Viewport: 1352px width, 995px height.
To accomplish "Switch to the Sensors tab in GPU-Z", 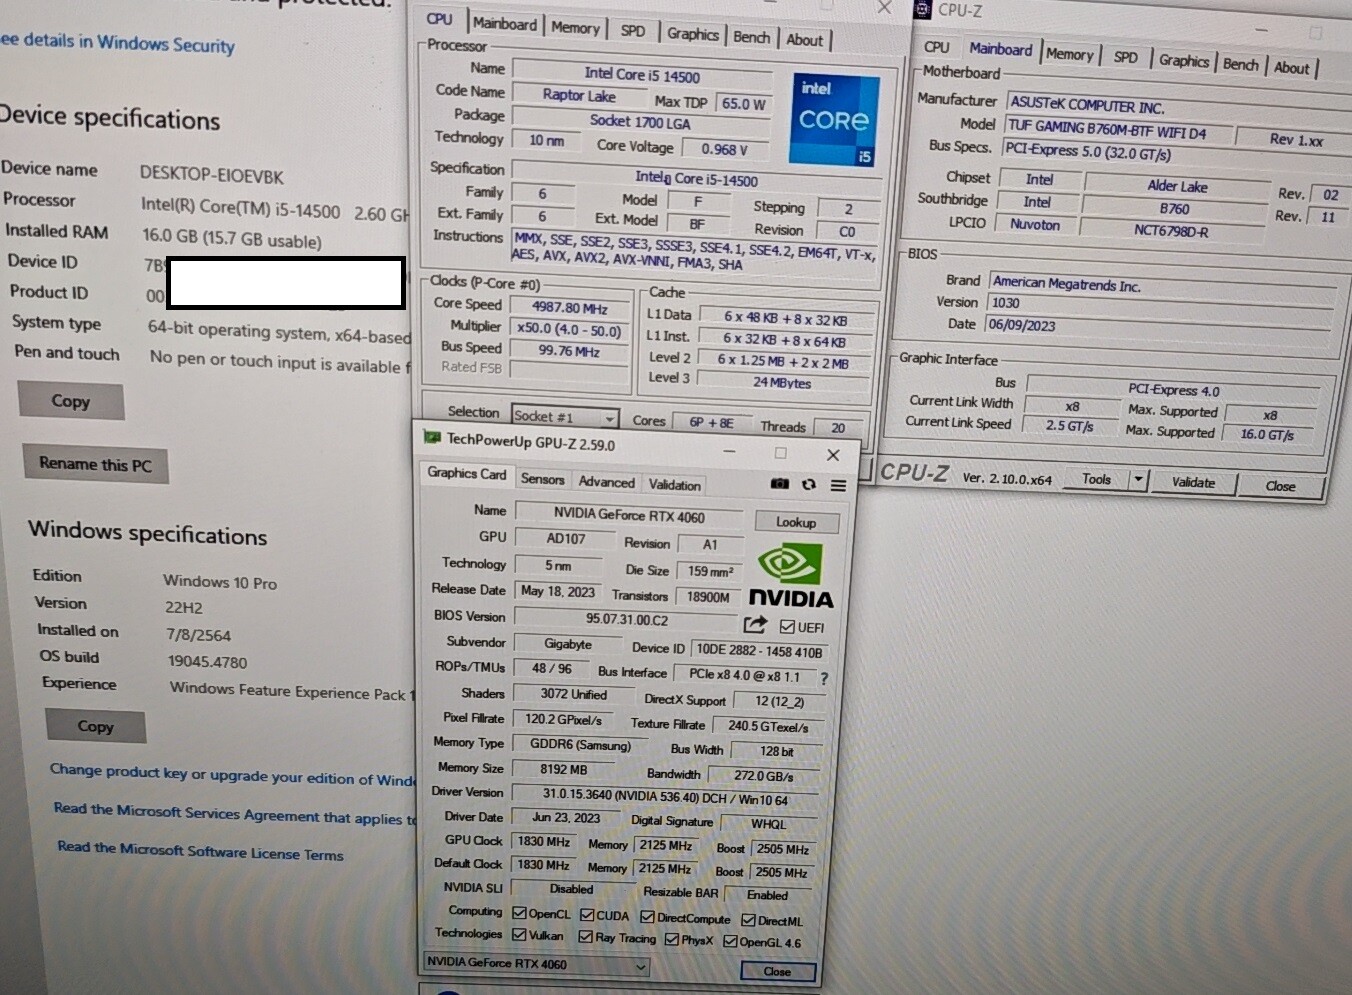I will pyautogui.click(x=542, y=479).
